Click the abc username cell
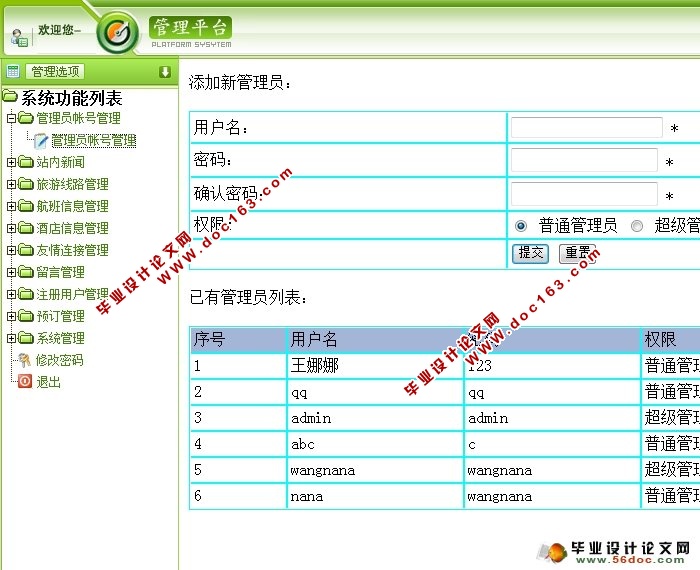Viewport: 700px width, 570px height. pos(375,444)
